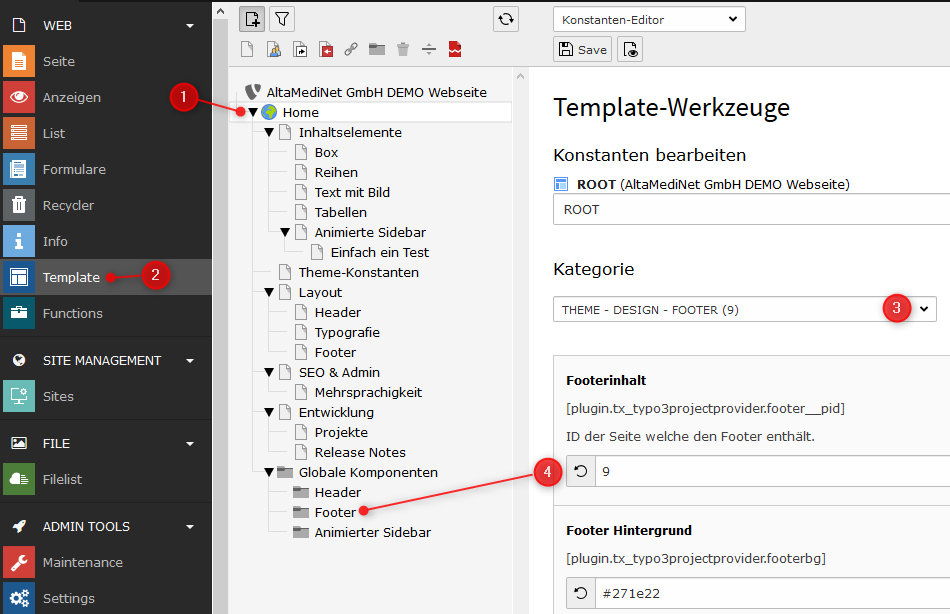Open the page tree filter
The width and height of the screenshot is (950, 614).
(x=283, y=18)
